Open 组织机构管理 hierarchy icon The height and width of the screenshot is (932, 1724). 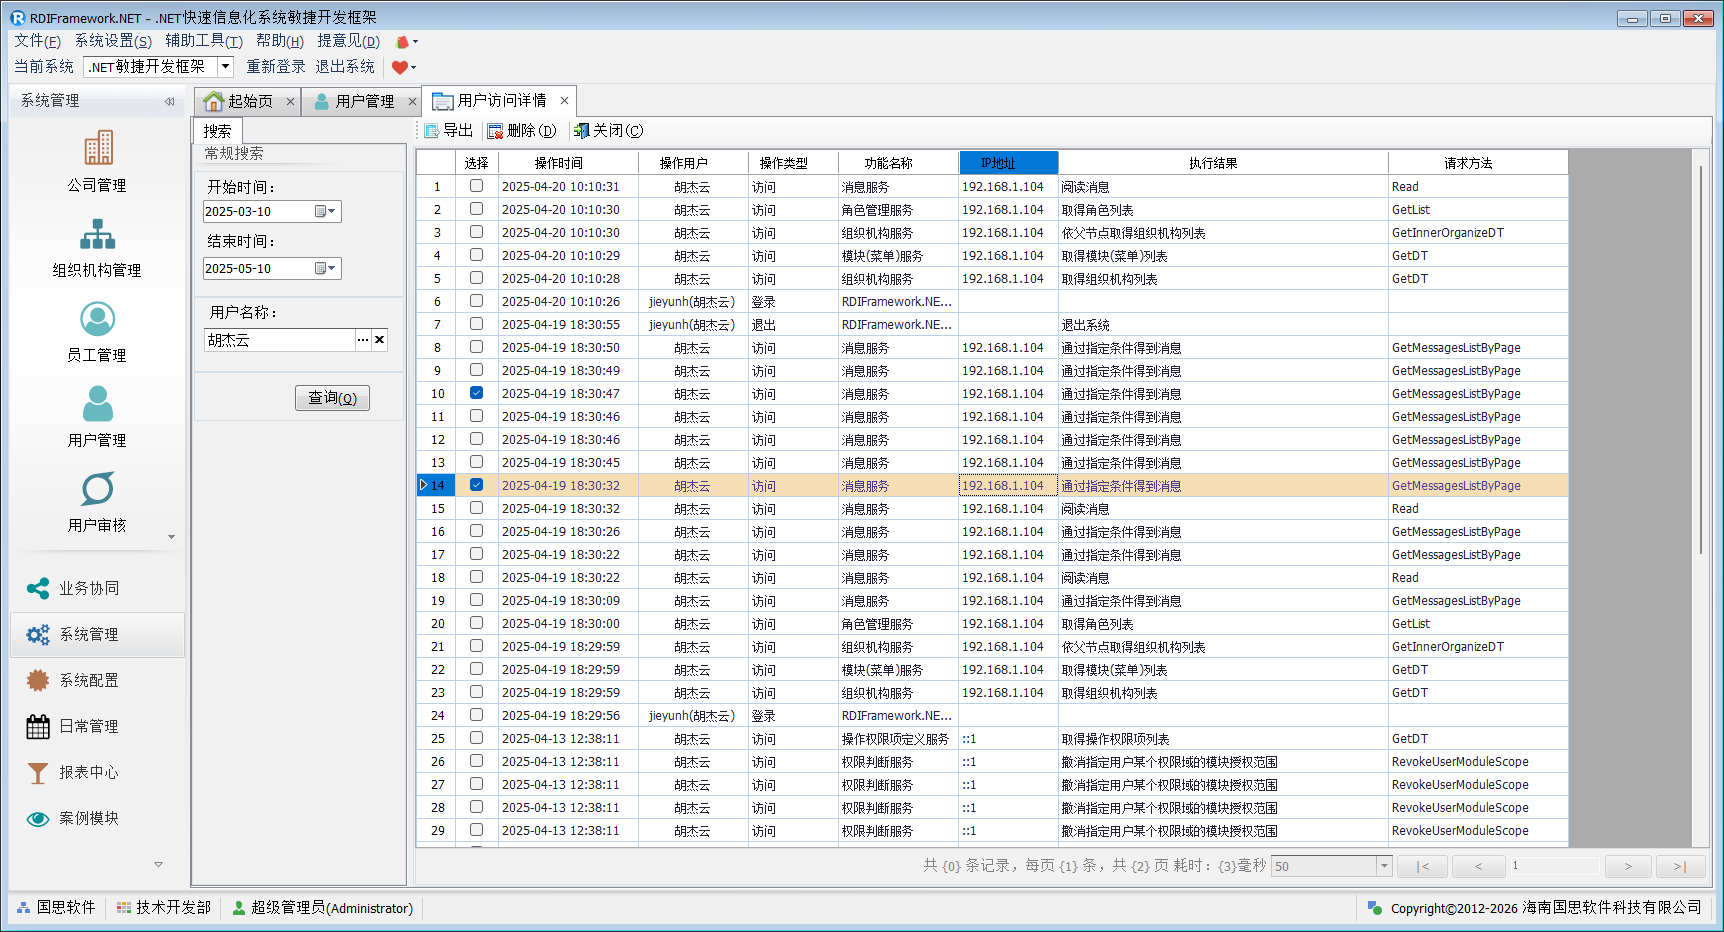click(98, 234)
